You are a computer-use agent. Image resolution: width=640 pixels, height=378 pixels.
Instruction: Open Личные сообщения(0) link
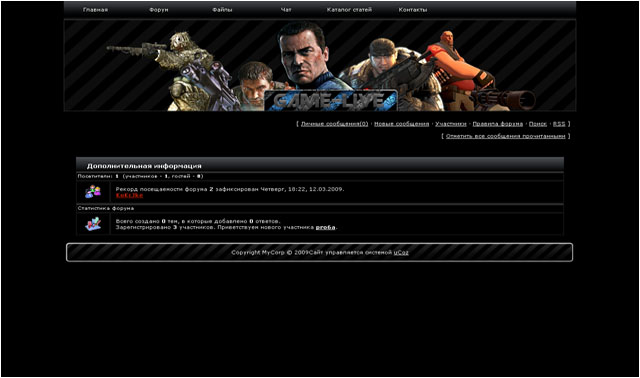[x=334, y=124]
